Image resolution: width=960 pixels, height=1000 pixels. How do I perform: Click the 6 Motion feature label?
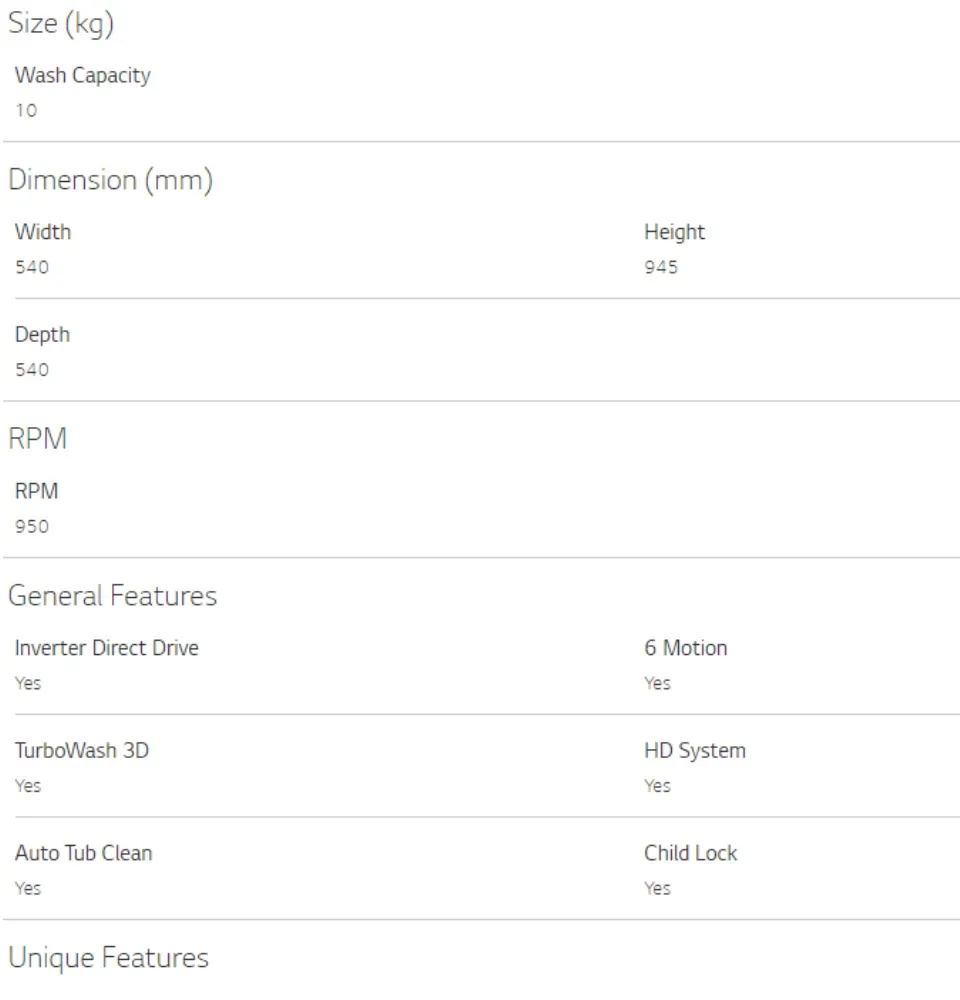click(x=685, y=648)
